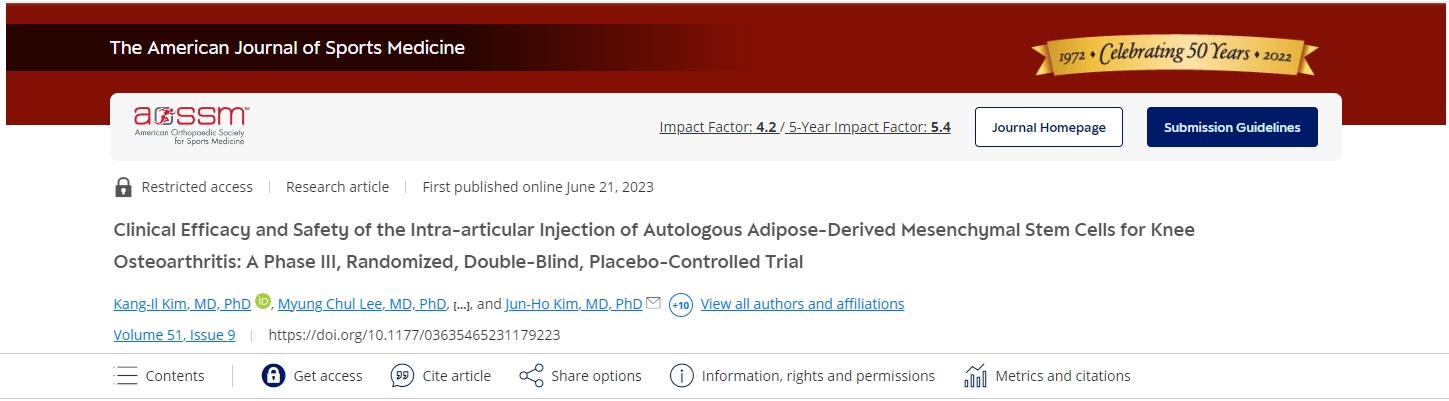Image resolution: width=1449 pixels, height=401 pixels.
Task: Click author link Myung Chul Lee, MD, PhD
Action: pyautogui.click(x=362, y=304)
